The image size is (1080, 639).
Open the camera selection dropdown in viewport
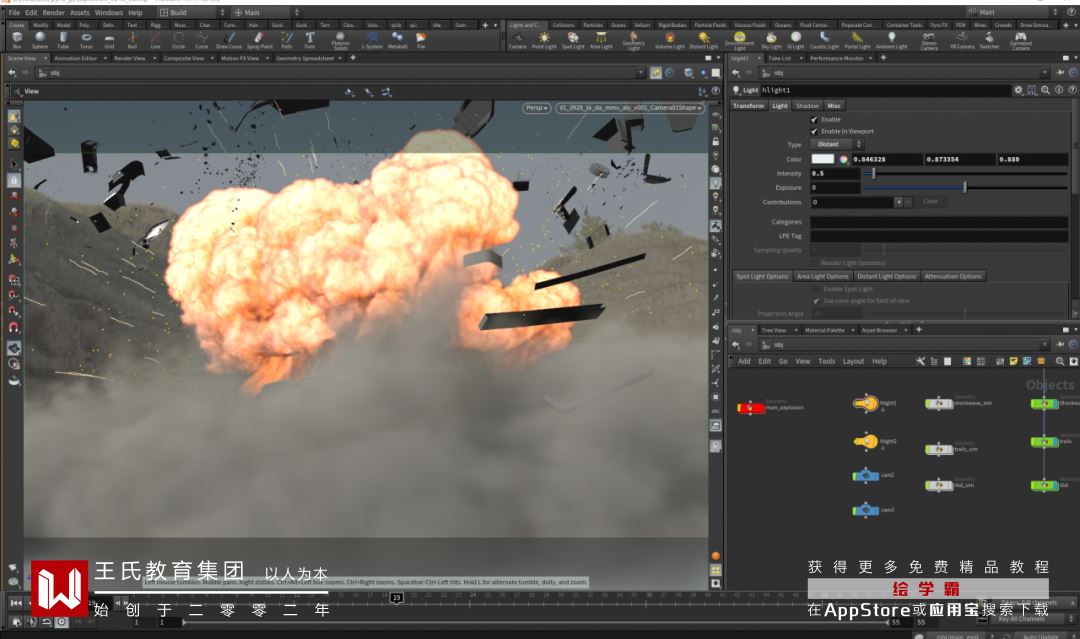[630, 108]
